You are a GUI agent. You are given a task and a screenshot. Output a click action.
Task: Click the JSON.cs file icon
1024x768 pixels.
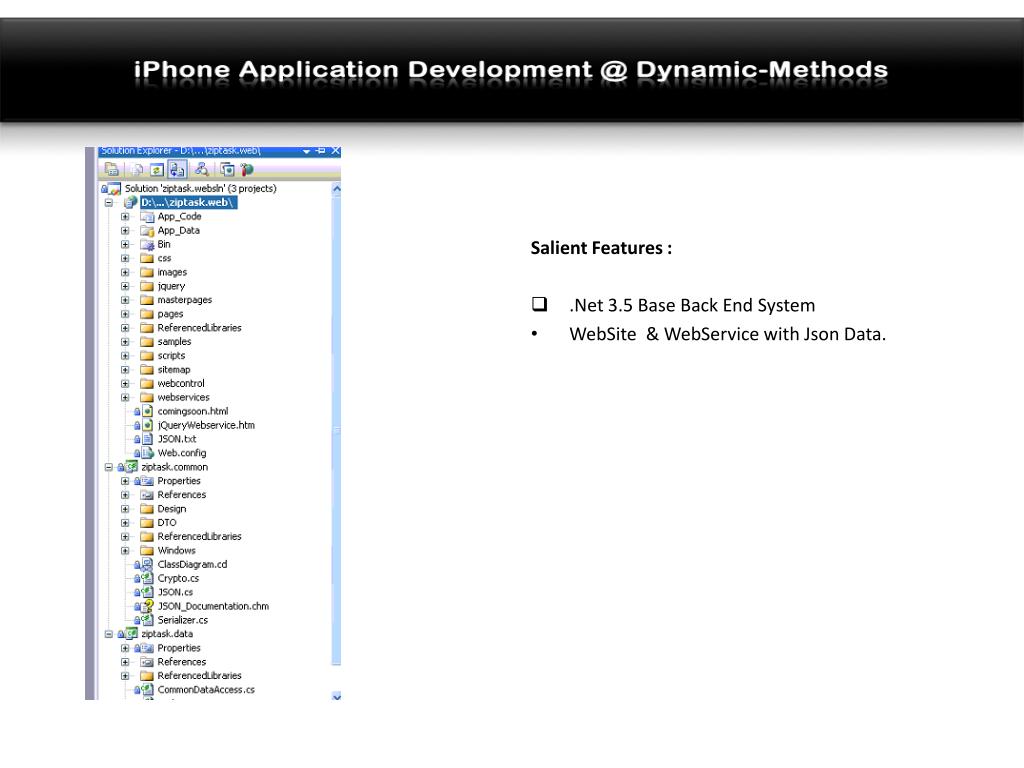[148, 592]
